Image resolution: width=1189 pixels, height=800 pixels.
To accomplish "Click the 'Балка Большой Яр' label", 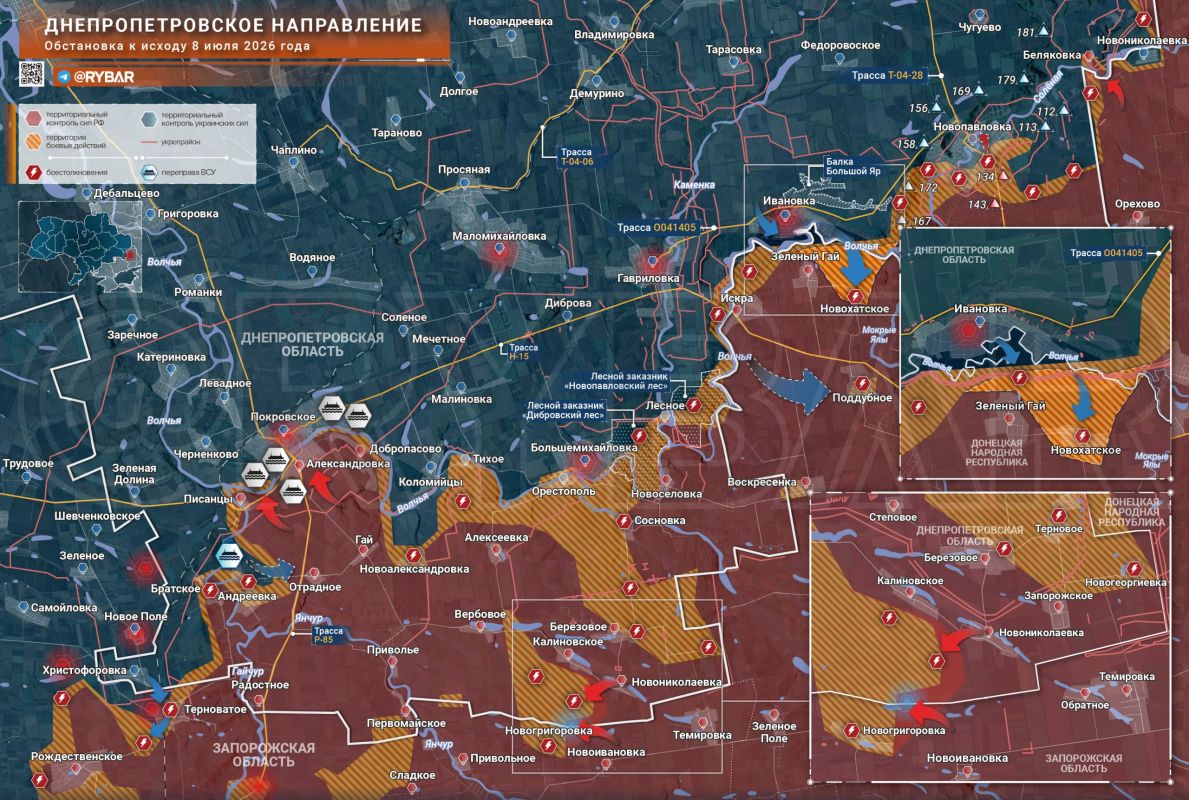I will 852,166.
